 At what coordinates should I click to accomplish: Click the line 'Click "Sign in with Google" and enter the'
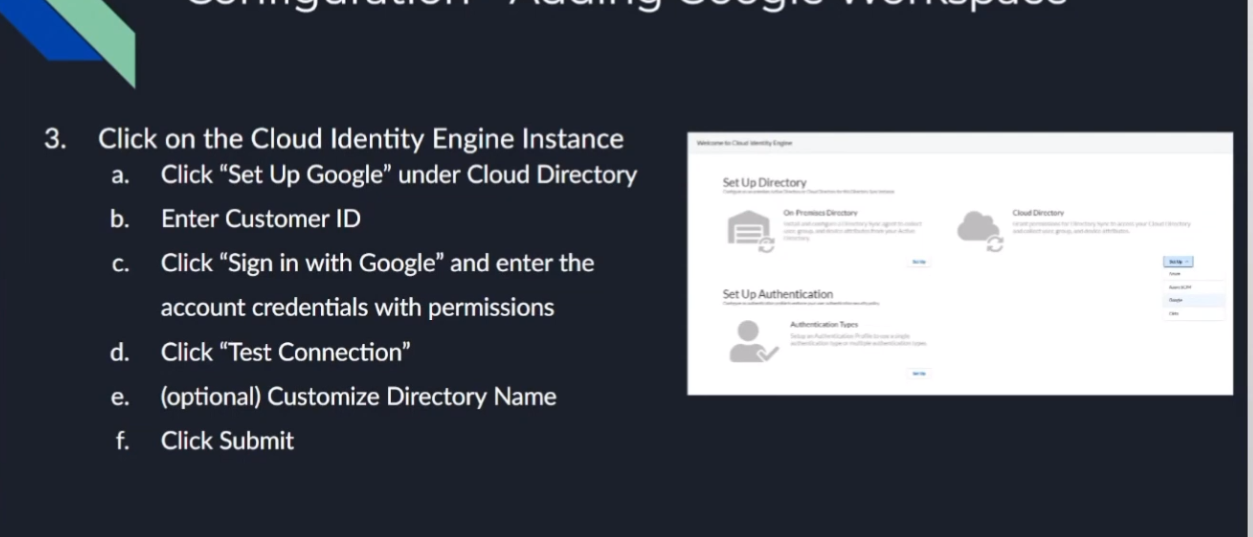click(377, 264)
